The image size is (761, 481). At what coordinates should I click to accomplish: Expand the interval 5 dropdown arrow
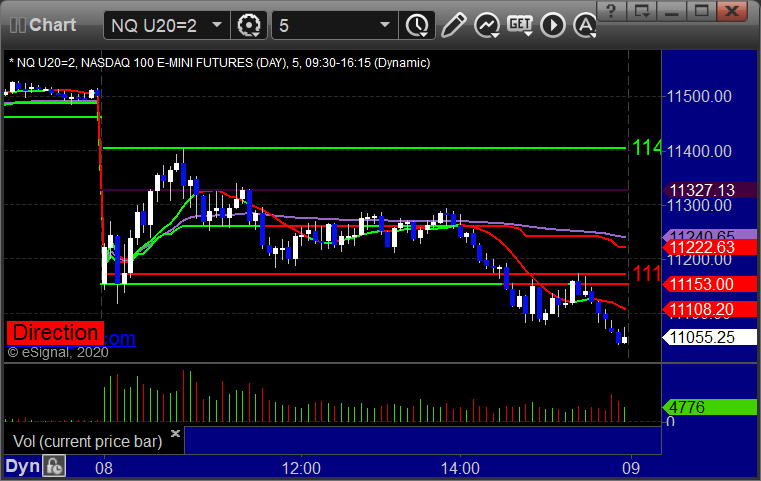coord(385,25)
